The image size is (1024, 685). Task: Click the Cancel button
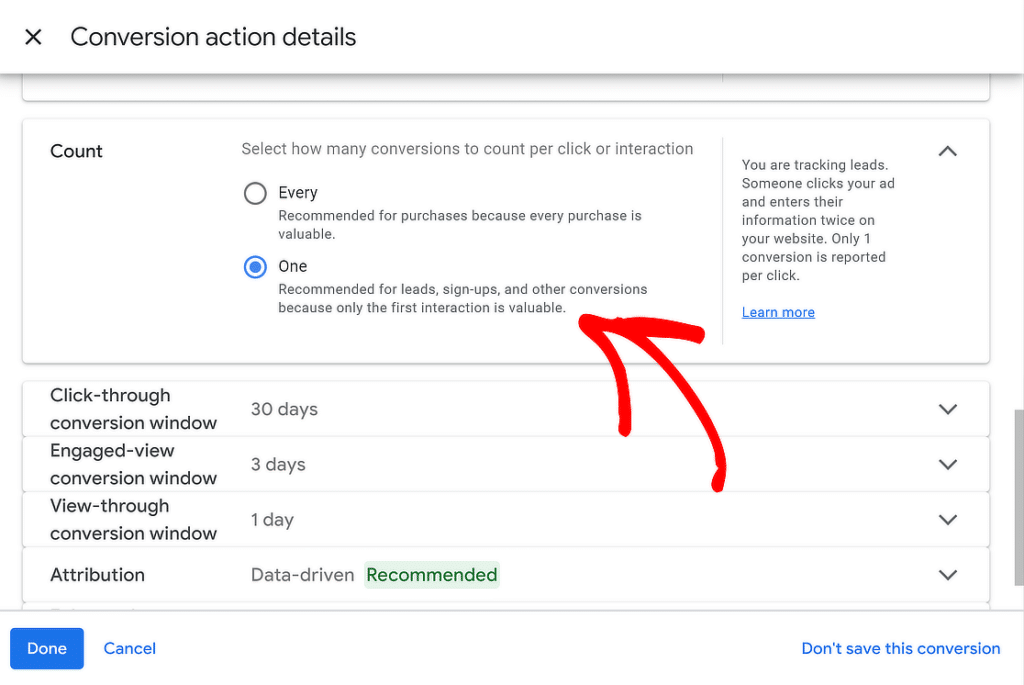[x=129, y=648]
